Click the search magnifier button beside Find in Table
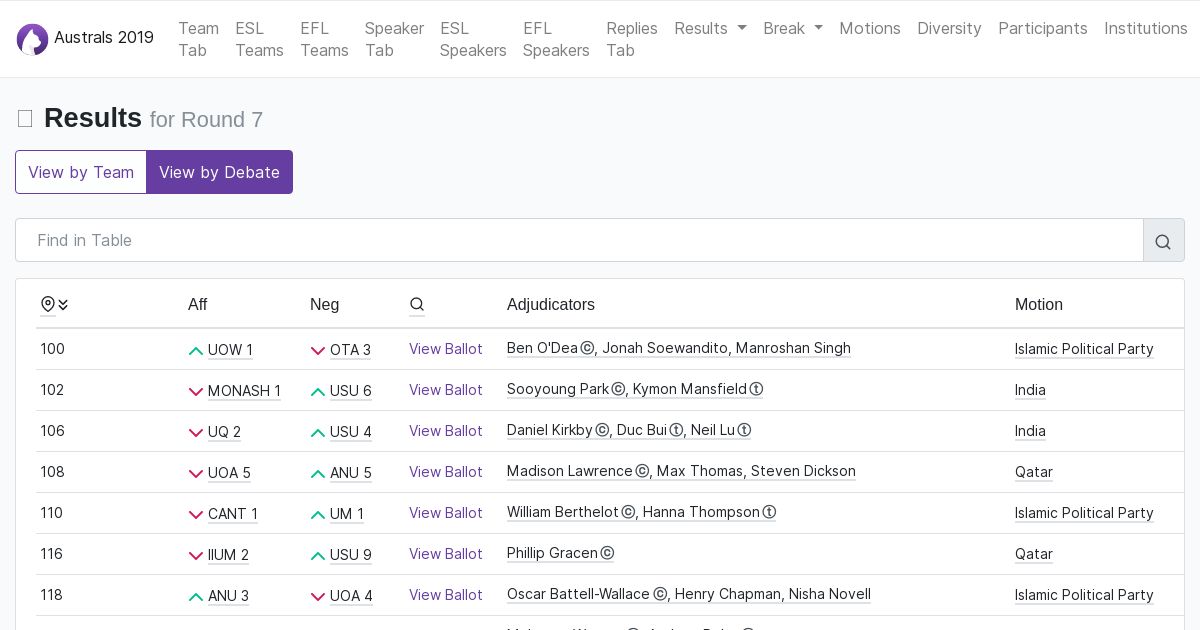The width and height of the screenshot is (1200, 630). pyautogui.click(x=1163, y=241)
